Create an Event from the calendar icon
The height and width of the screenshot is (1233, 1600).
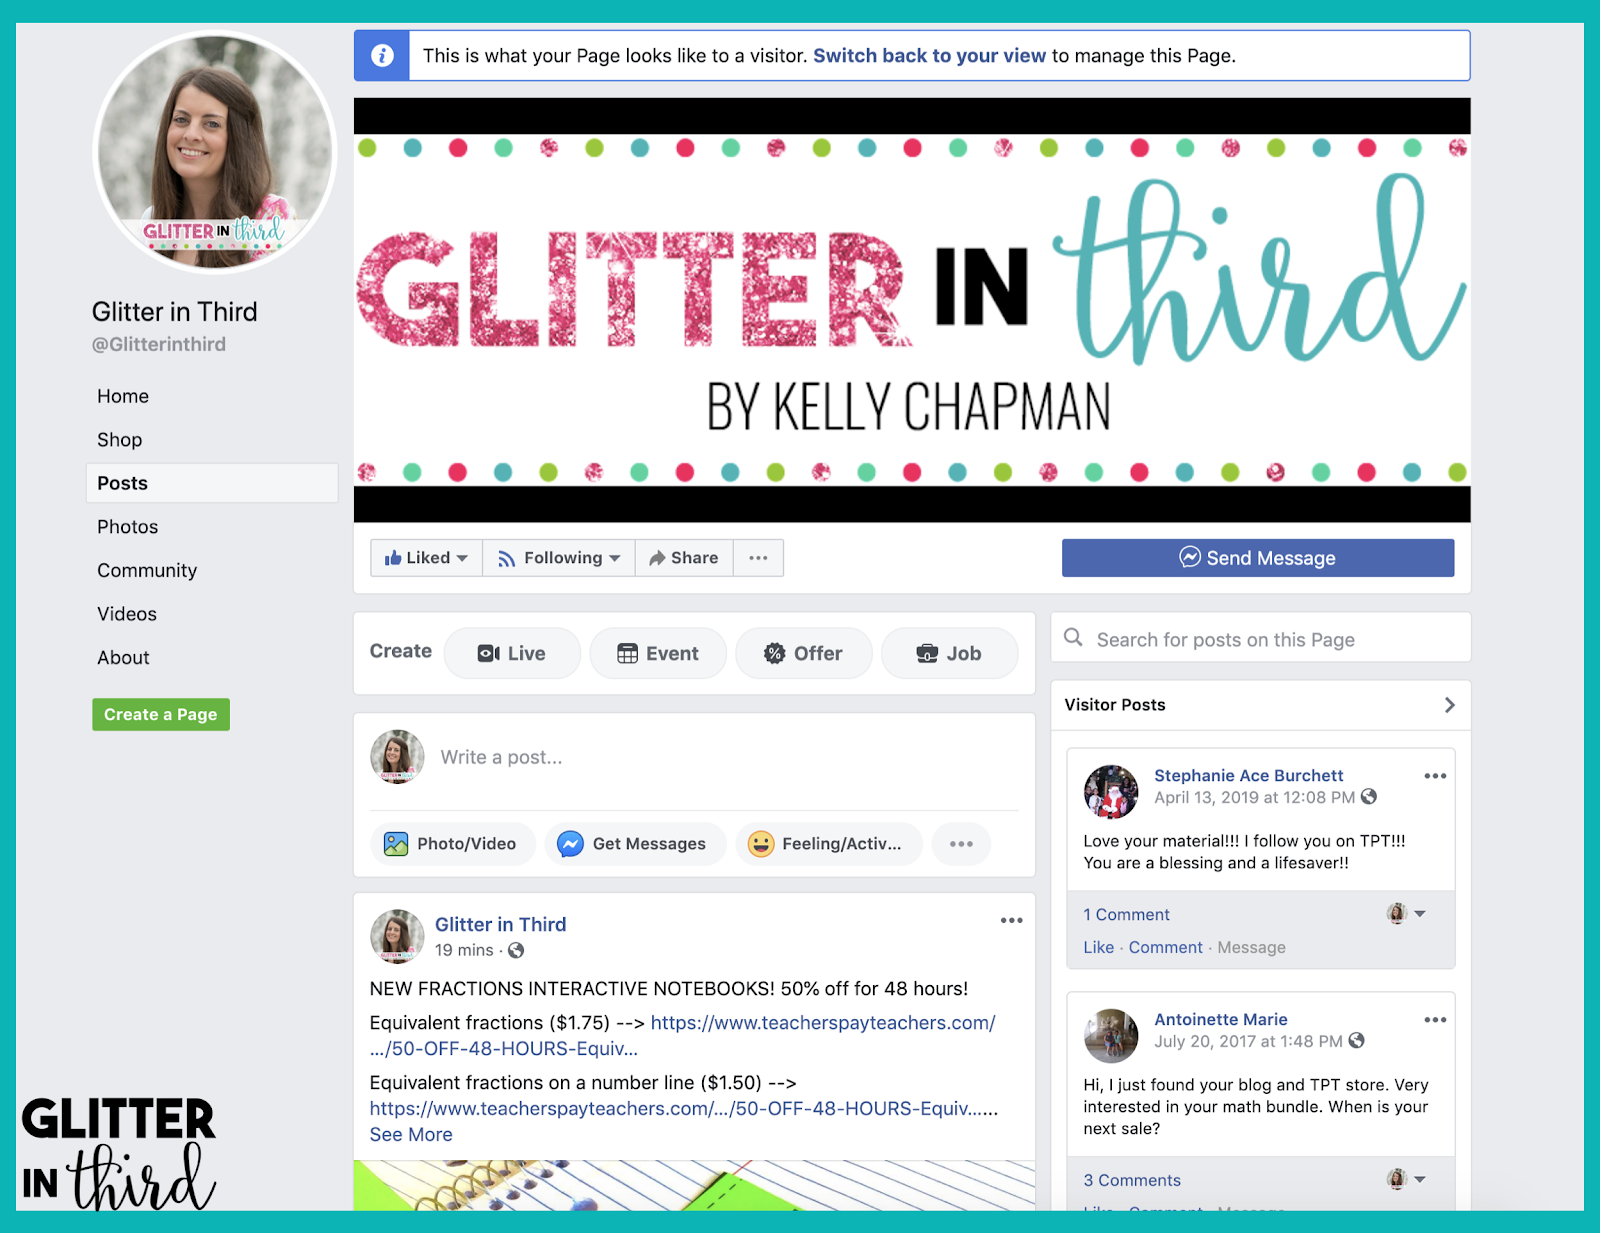click(x=658, y=653)
